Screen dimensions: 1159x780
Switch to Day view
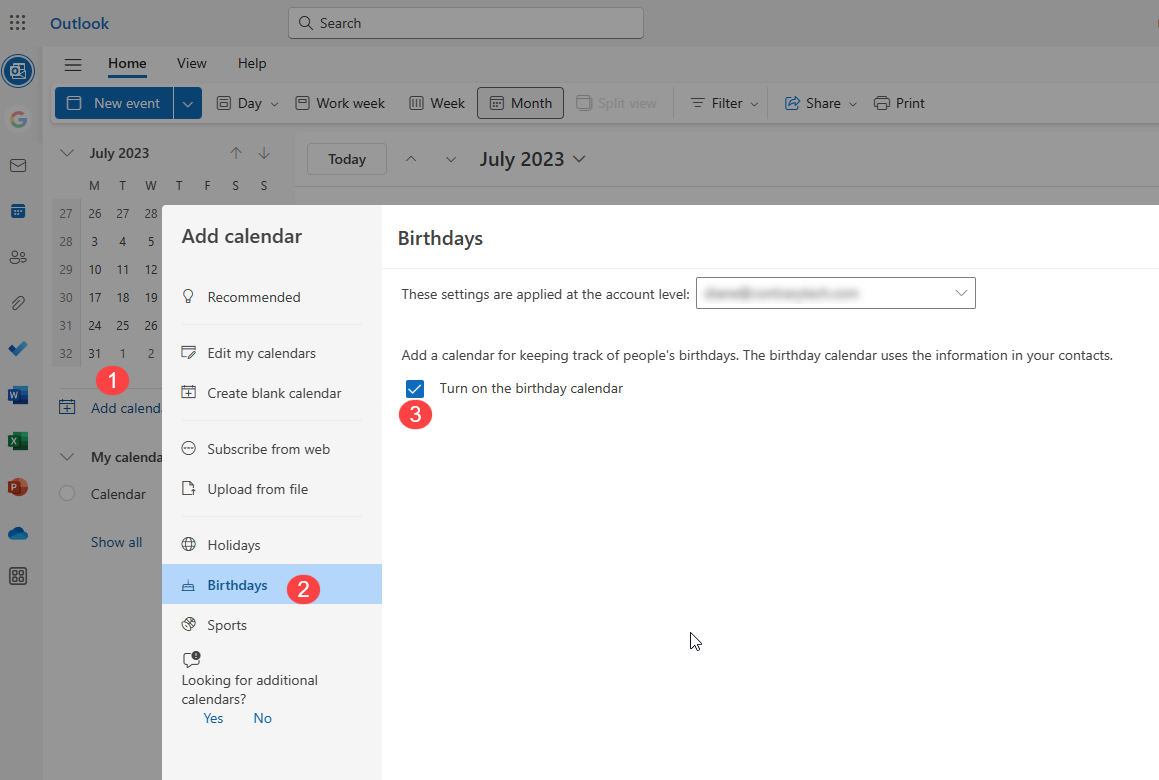point(239,103)
